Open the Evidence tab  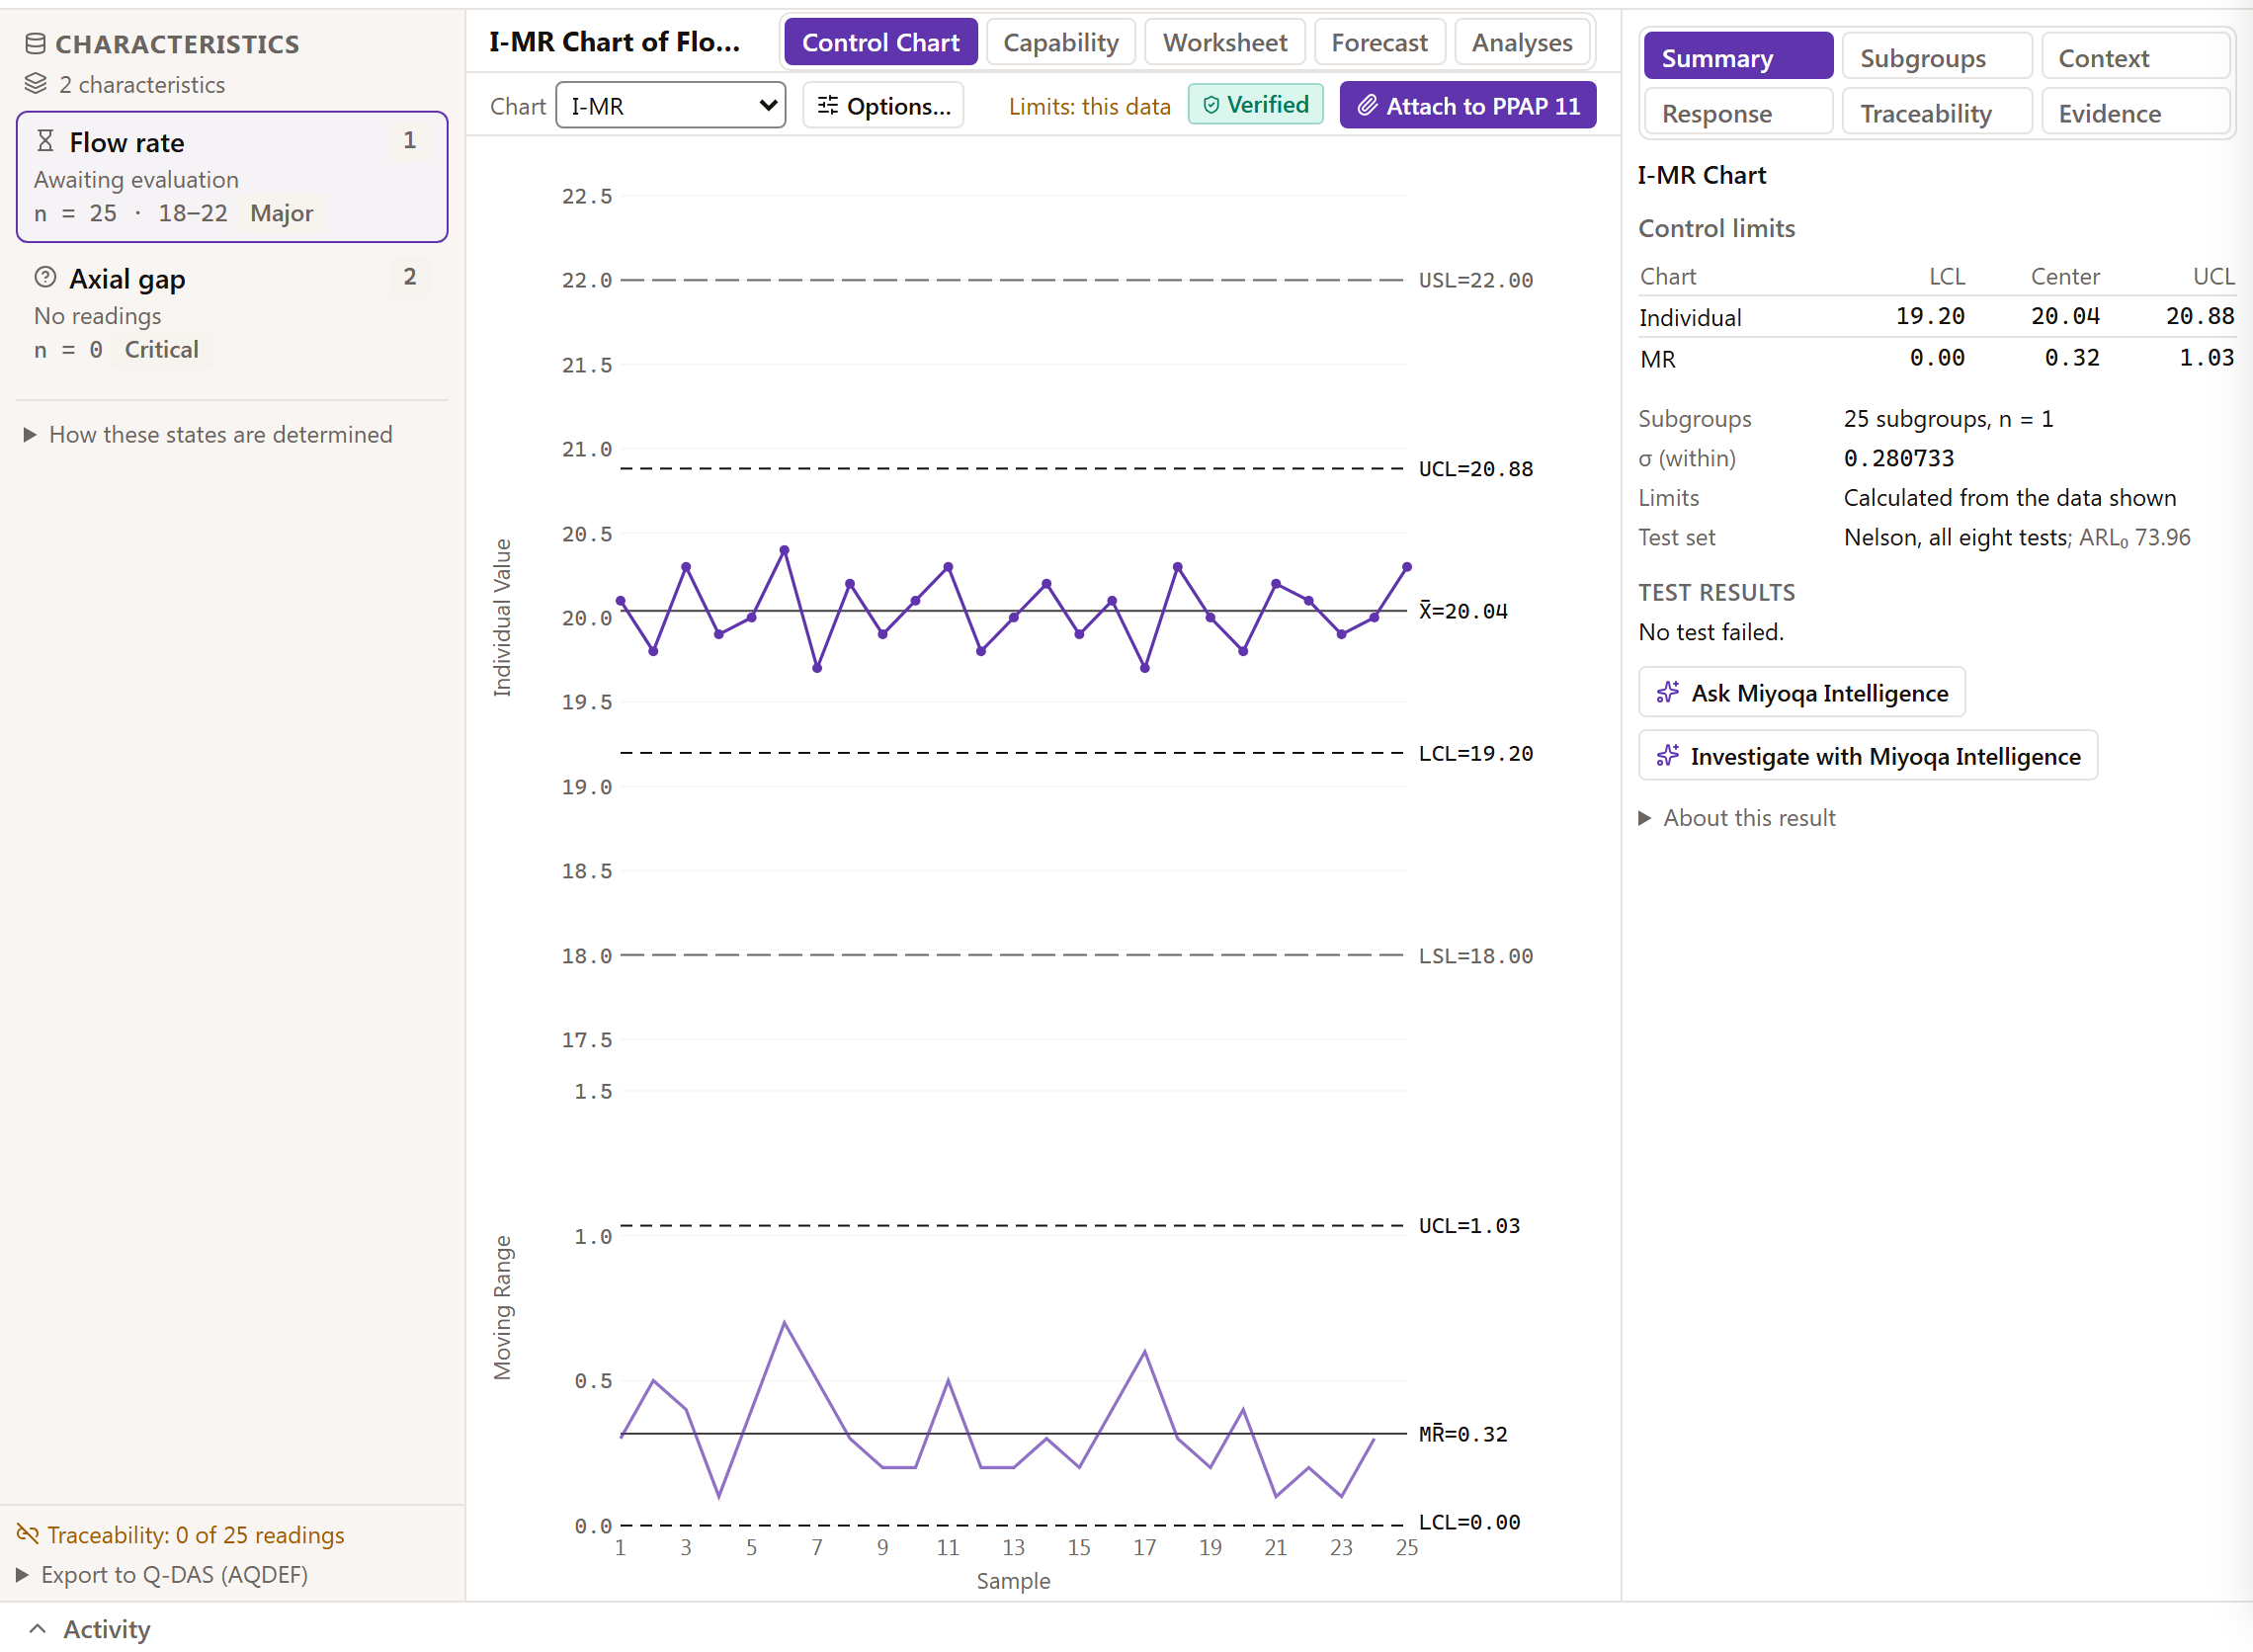click(2134, 113)
